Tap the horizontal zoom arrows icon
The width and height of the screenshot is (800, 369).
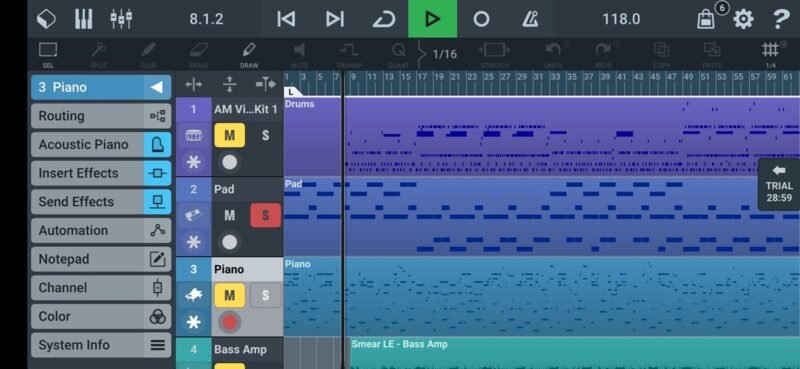click(193, 84)
